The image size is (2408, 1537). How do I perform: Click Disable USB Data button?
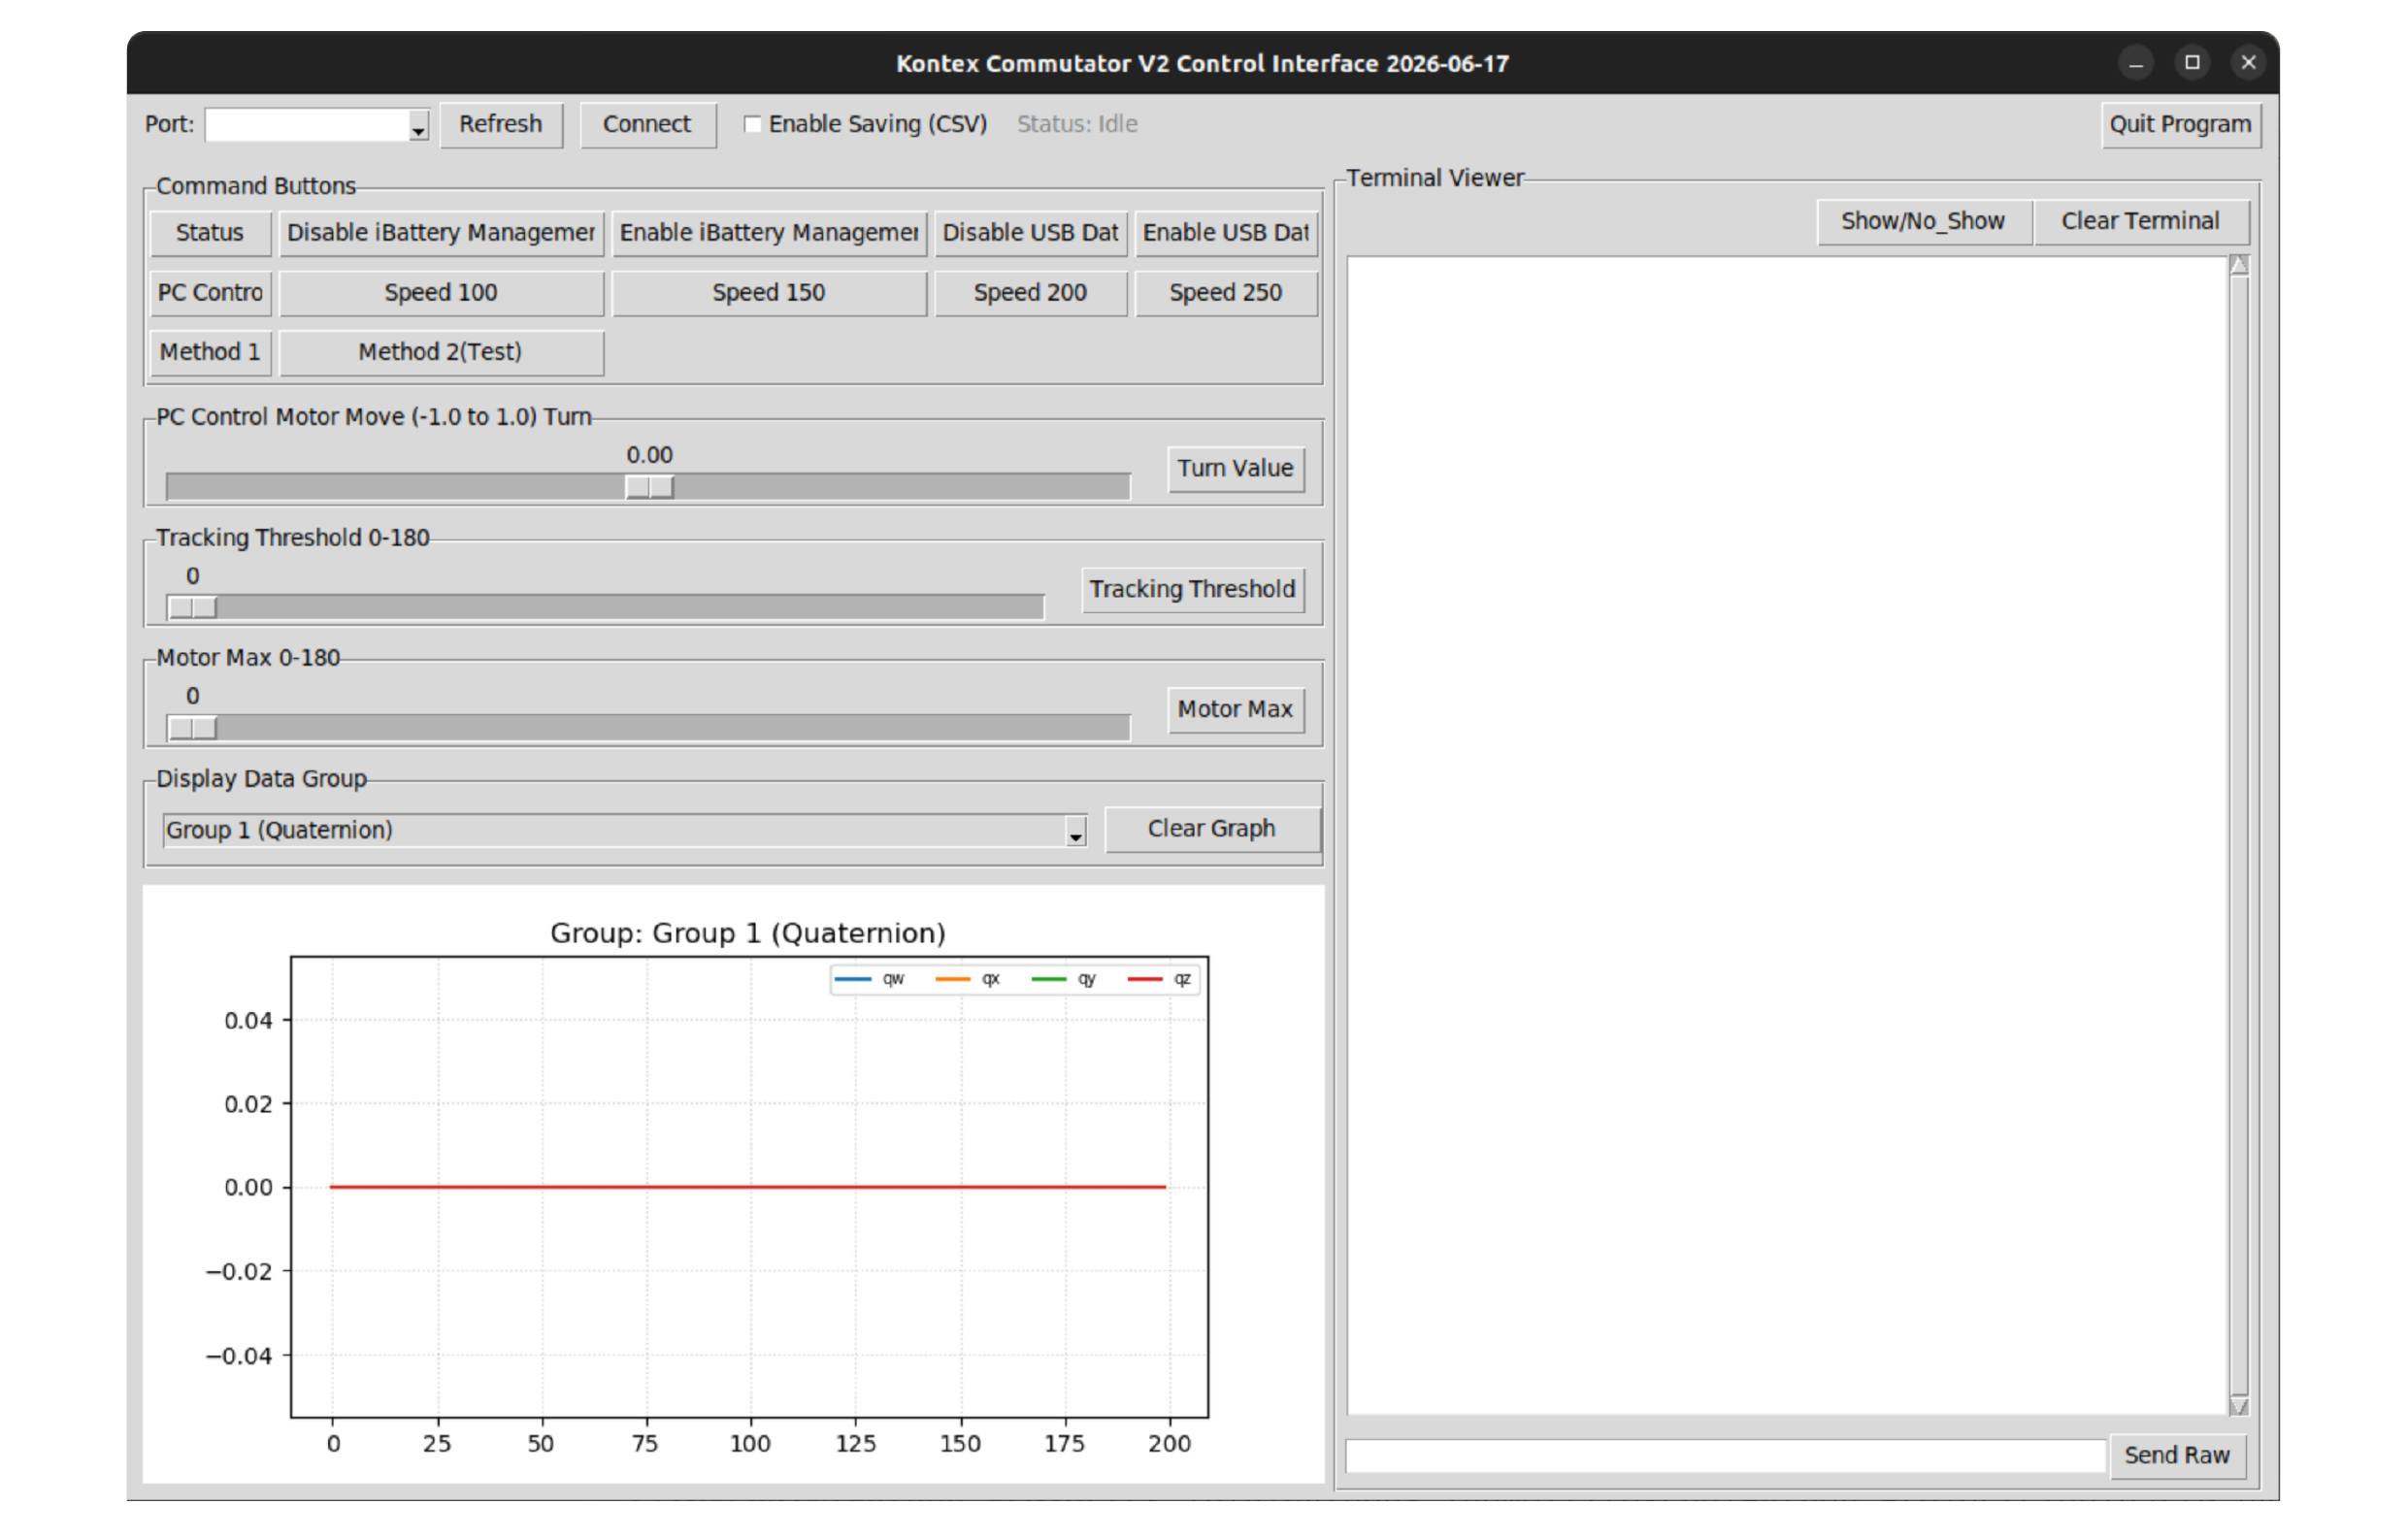coord(1031,234)
